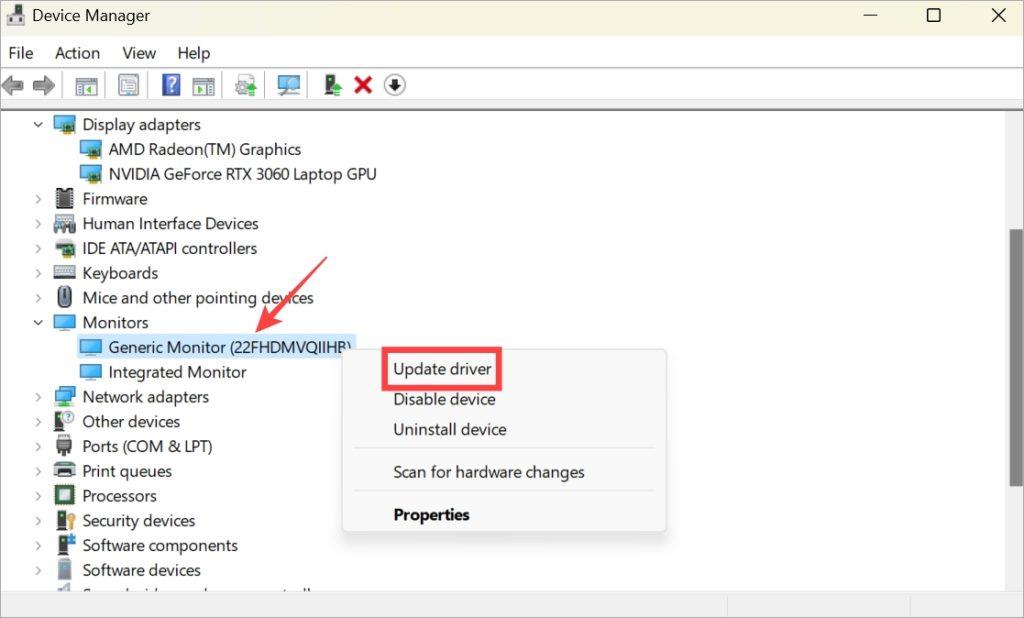The height and width of the screenshot is (618, 1024).
Task: Click the vertical scrollbar thumb
Action: tap(1016, 357)
